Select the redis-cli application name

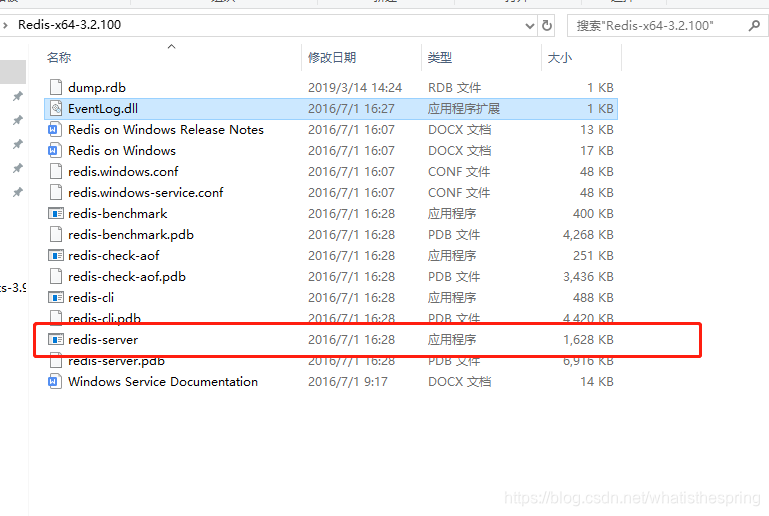(x=91, y=298)
